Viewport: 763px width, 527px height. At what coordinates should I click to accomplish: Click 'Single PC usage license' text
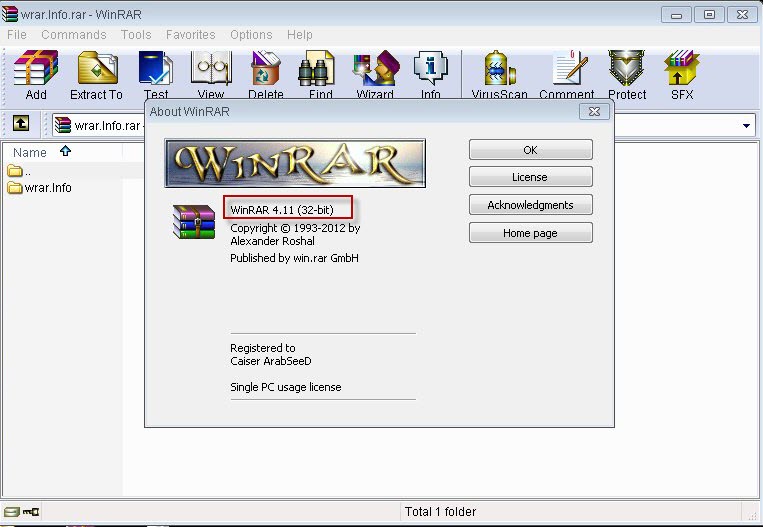(286, 387)
